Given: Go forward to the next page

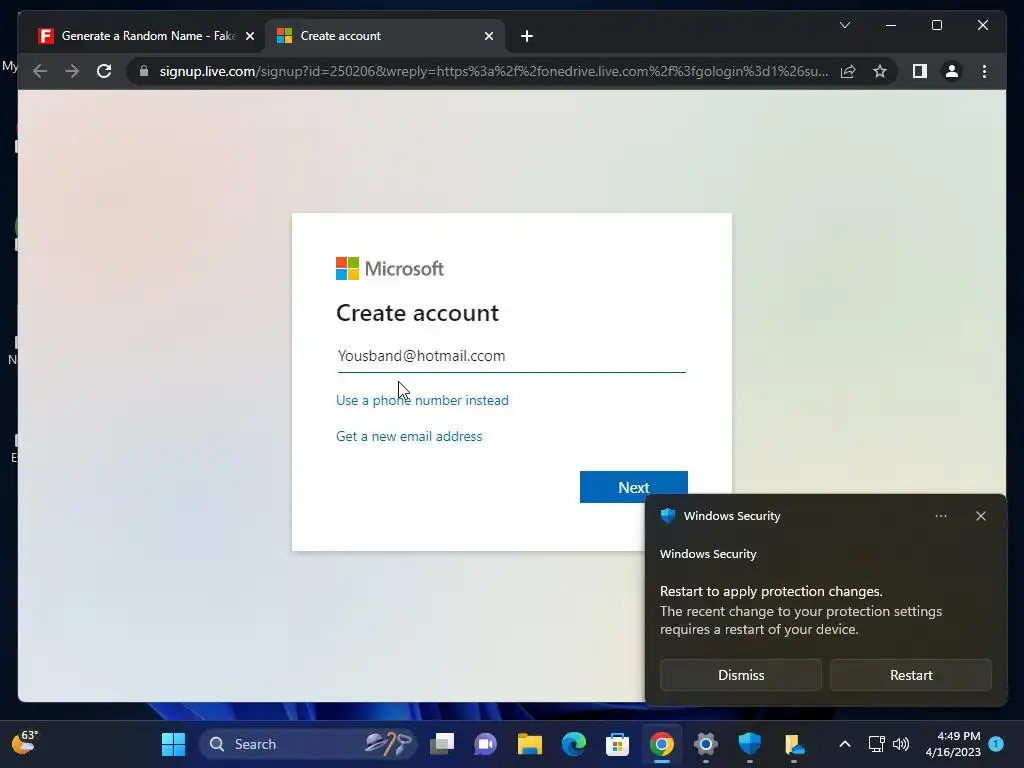Looking at the screenshot, I should [72, 71].
